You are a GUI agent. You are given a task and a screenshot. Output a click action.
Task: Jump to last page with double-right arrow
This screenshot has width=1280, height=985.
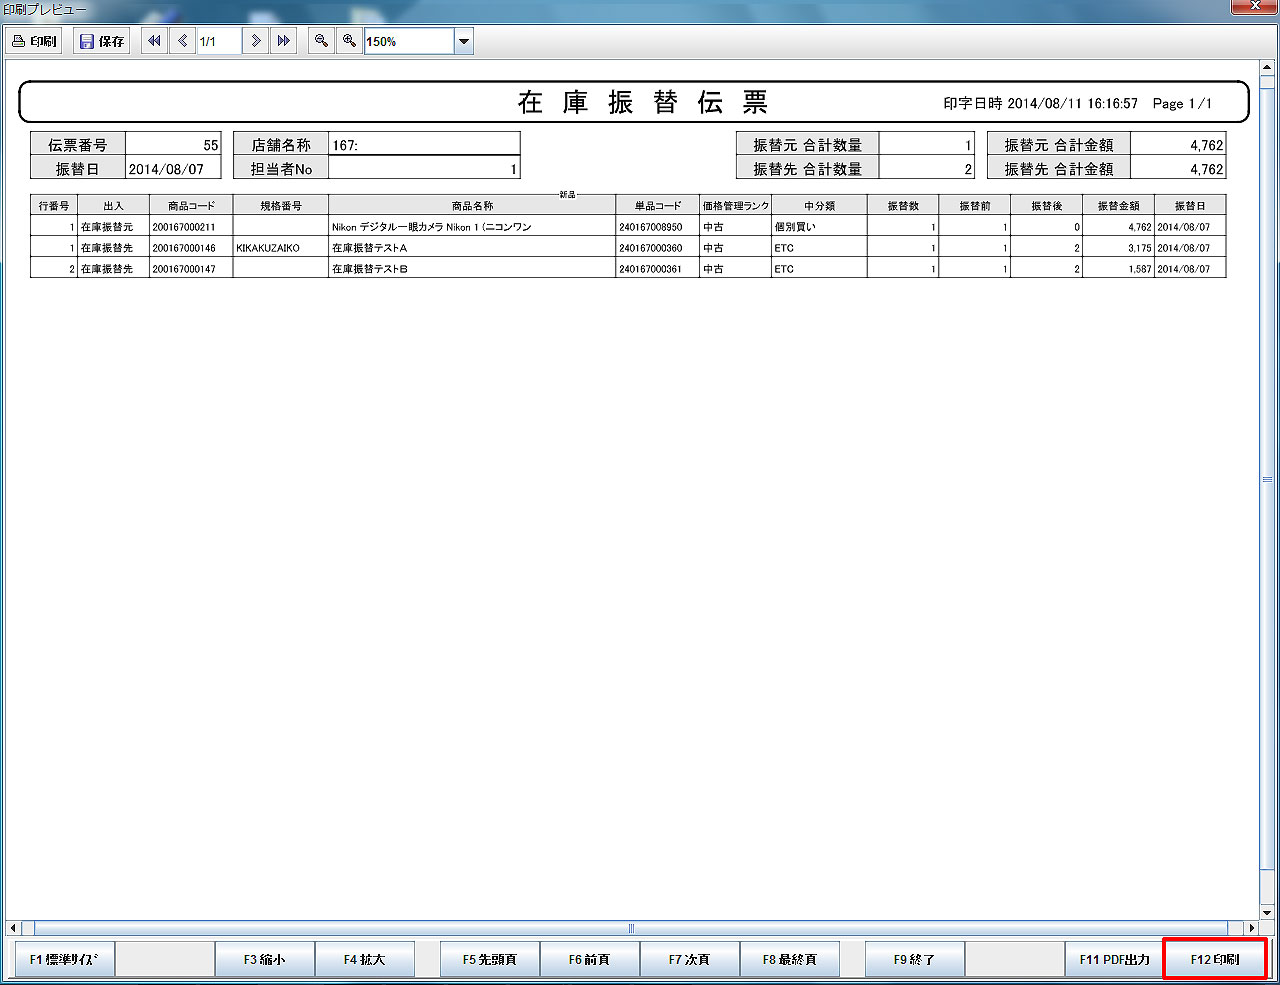pos(284,41)
